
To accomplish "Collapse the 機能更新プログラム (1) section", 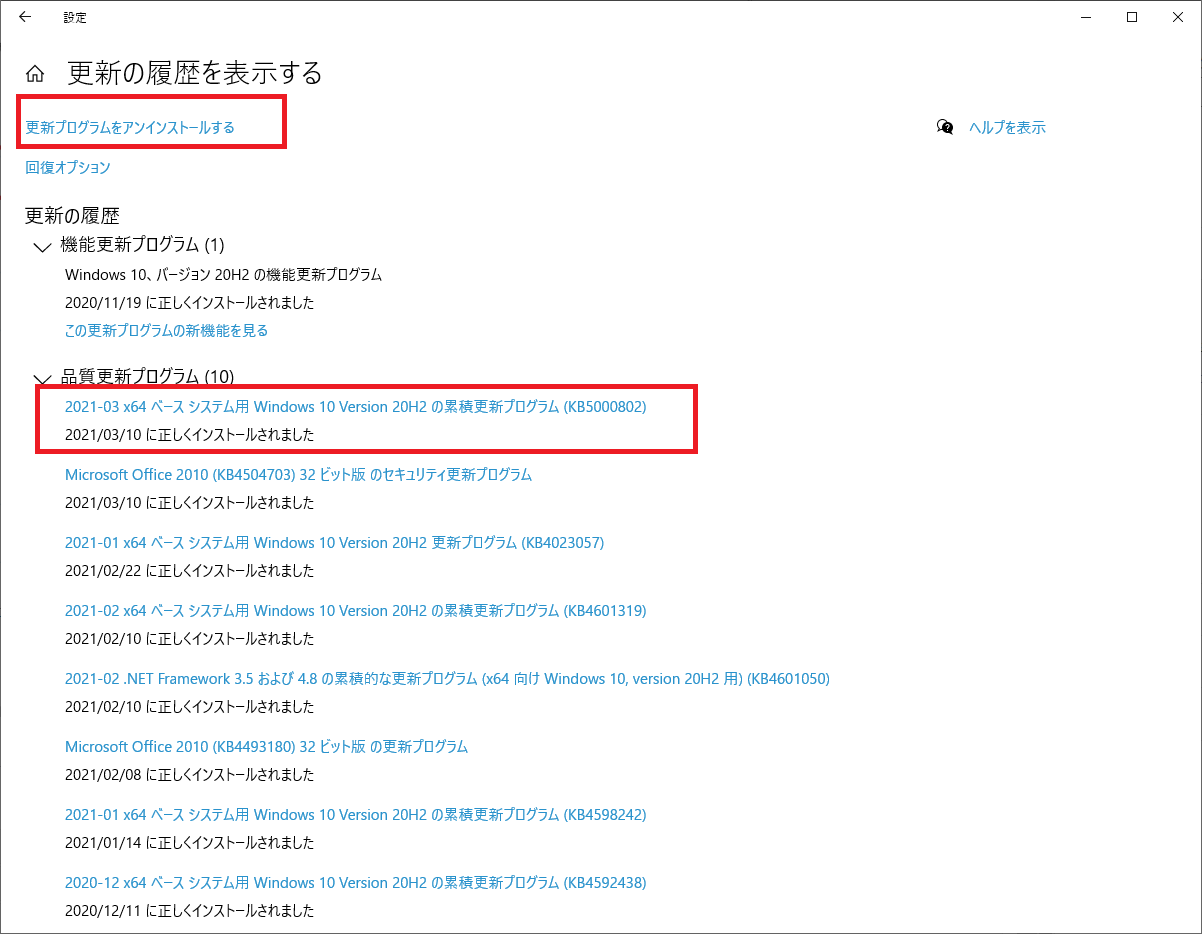I will point(42,246).
